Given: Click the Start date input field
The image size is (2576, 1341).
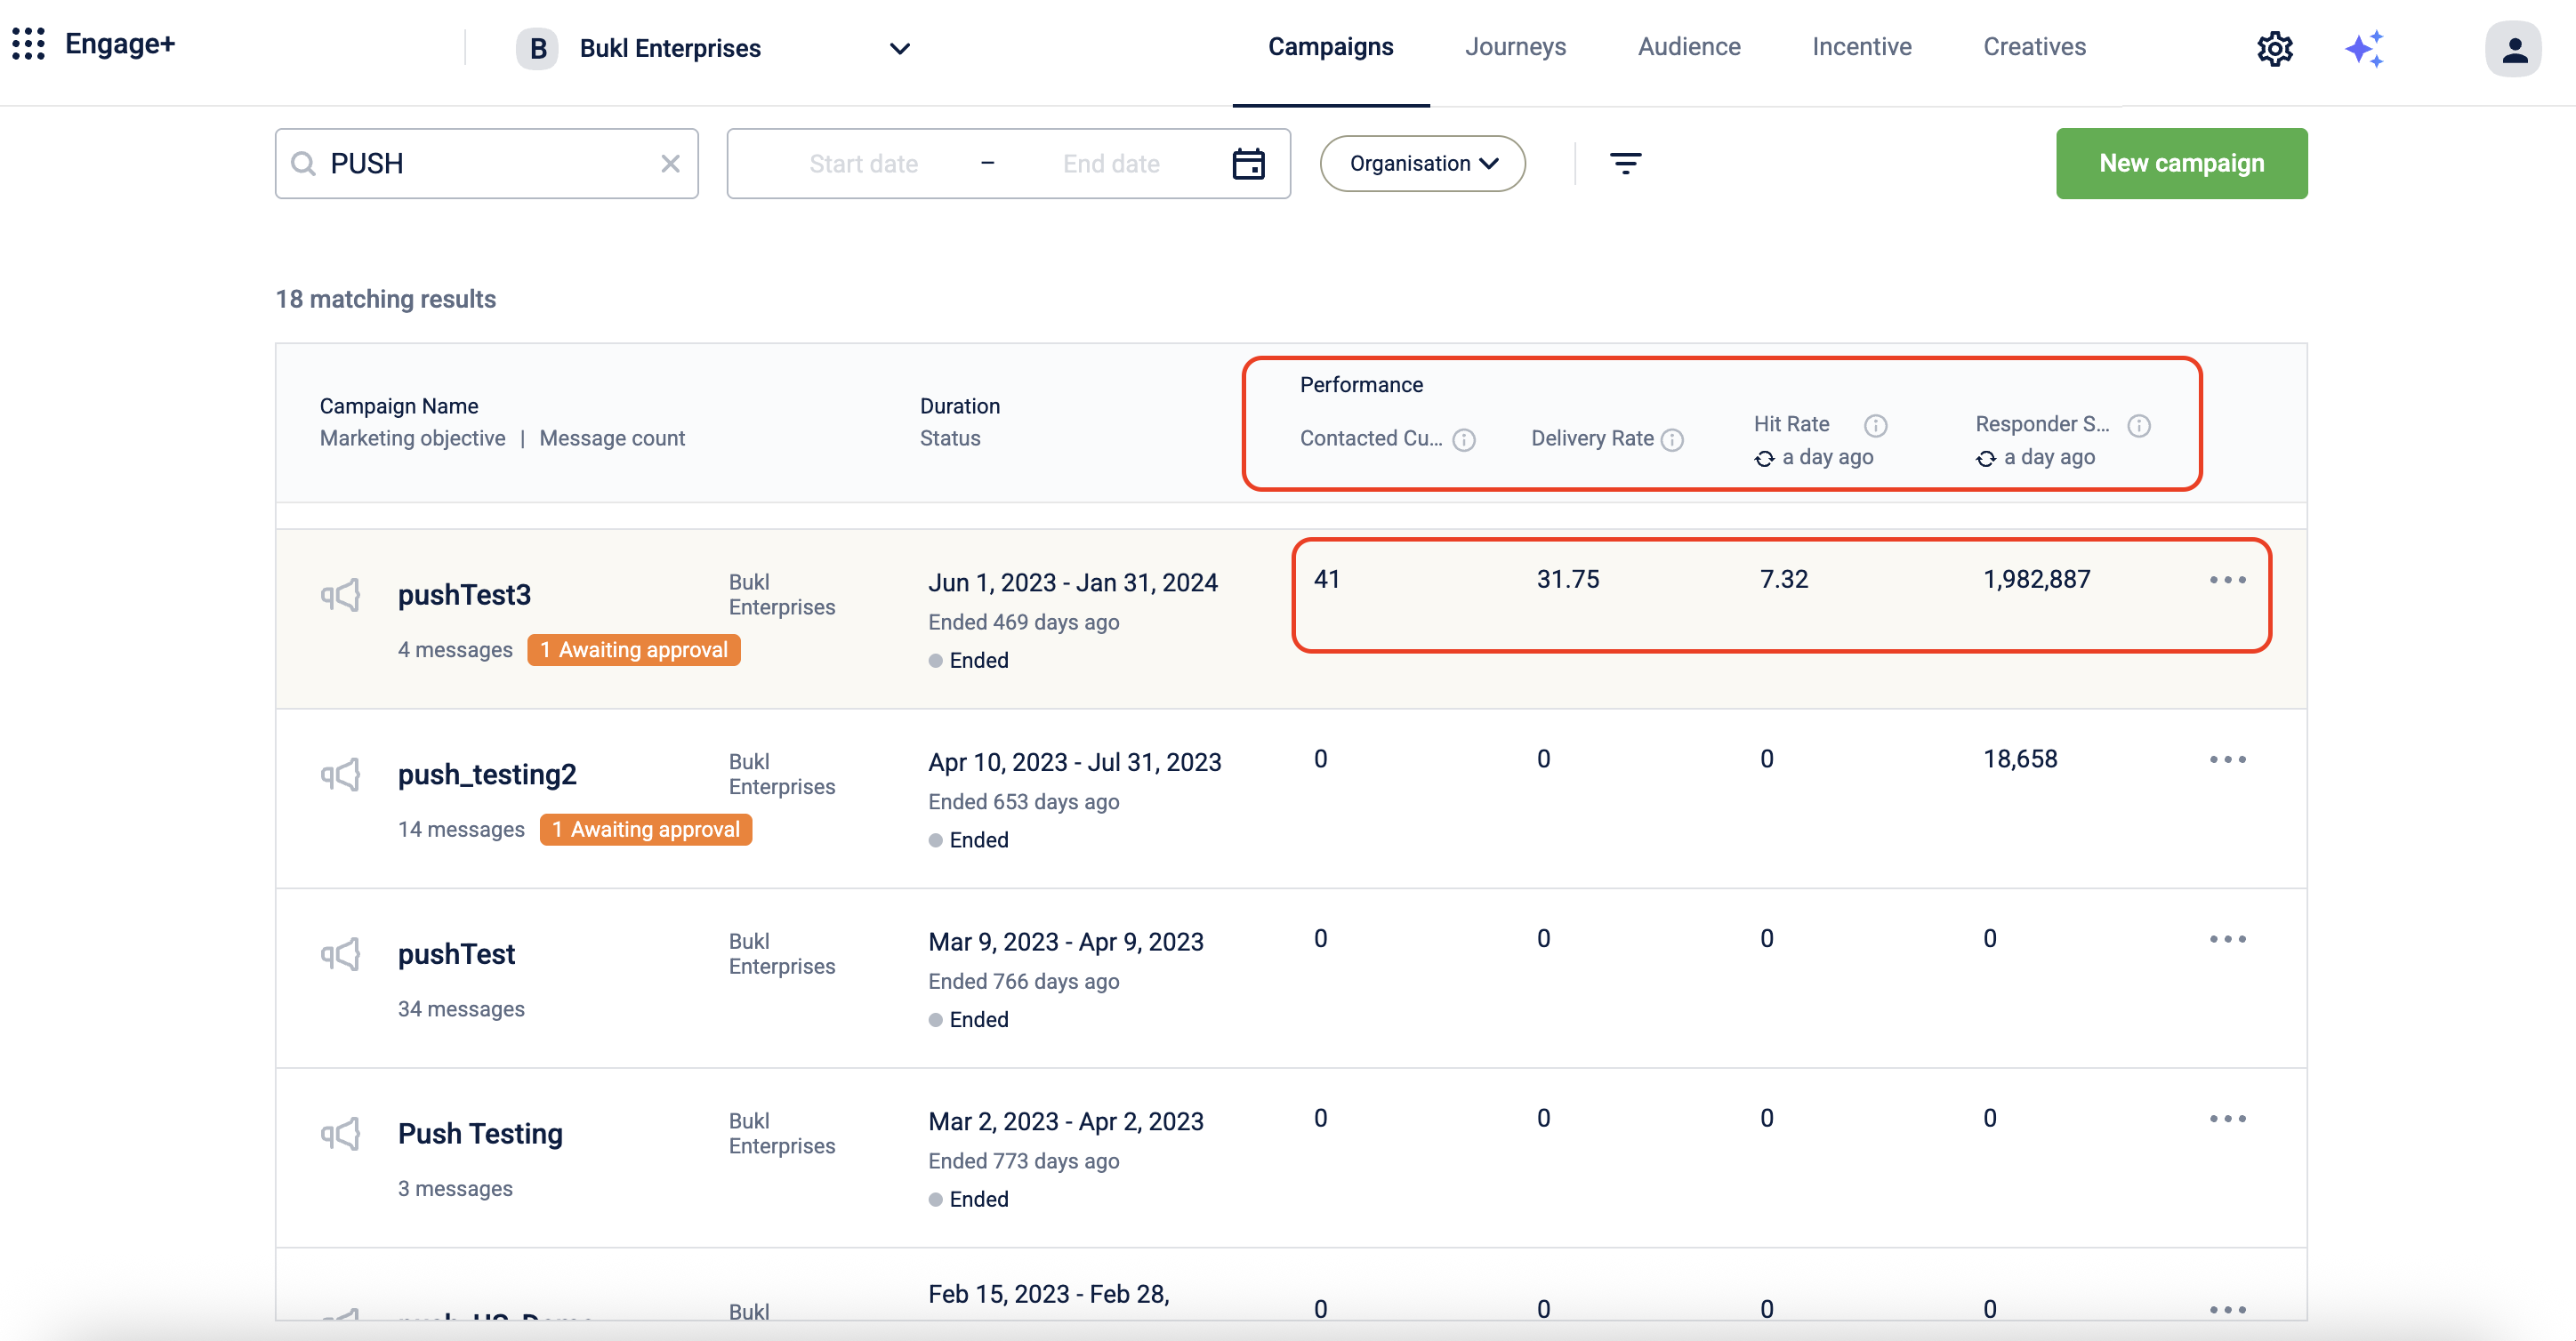Looking at the screenshot, I should tap(863, 163).
